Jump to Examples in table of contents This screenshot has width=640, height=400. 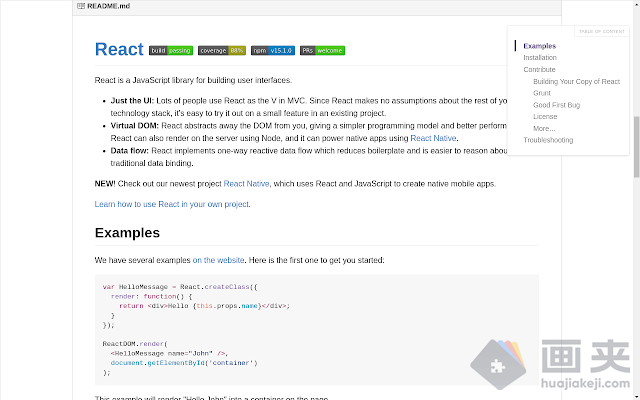click(x=539, y=46)
